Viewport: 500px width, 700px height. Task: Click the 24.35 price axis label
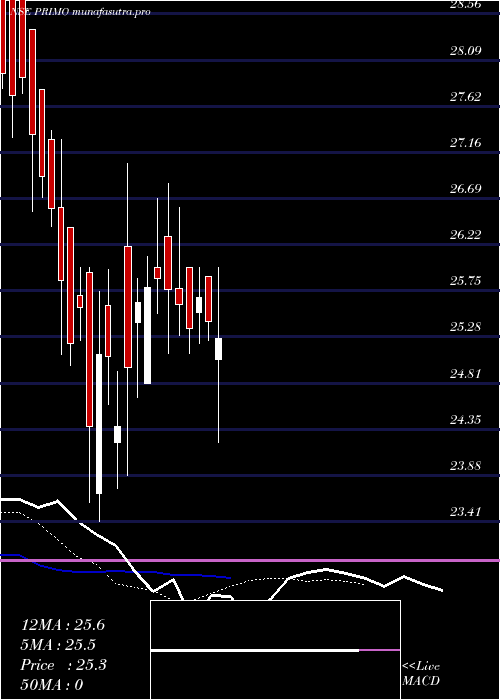pyautogui.click(x=465, y=420)
